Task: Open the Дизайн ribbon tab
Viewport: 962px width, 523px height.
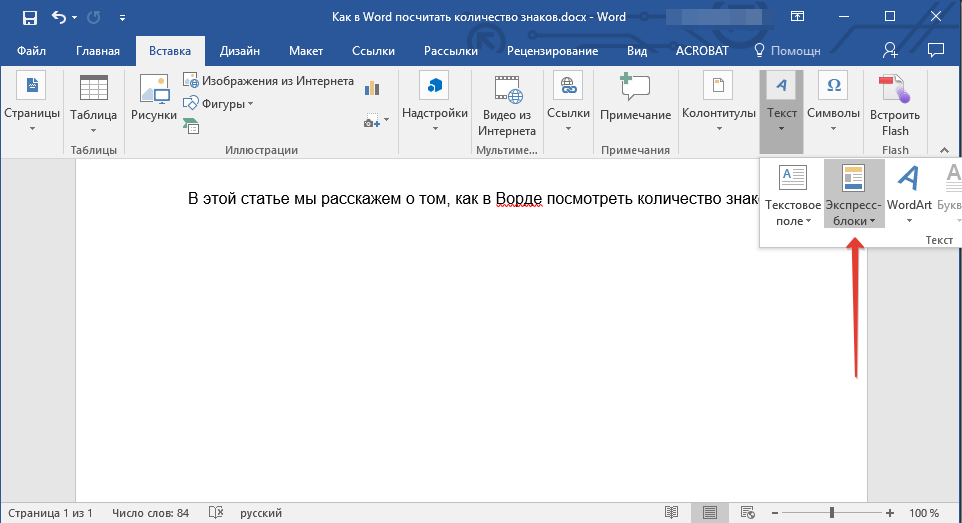Action: (241, 51)
